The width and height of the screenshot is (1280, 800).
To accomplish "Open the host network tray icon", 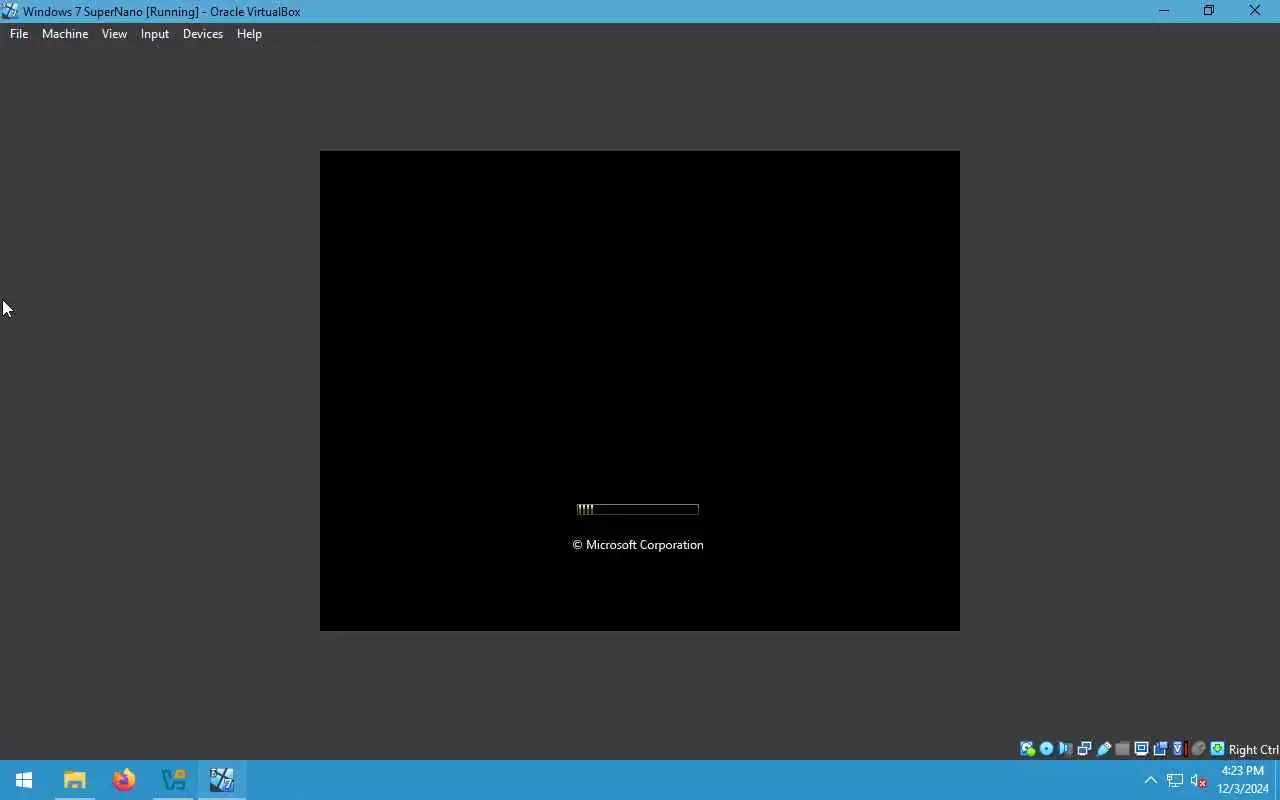I will pyautogui.click(x=1175, y=780).
